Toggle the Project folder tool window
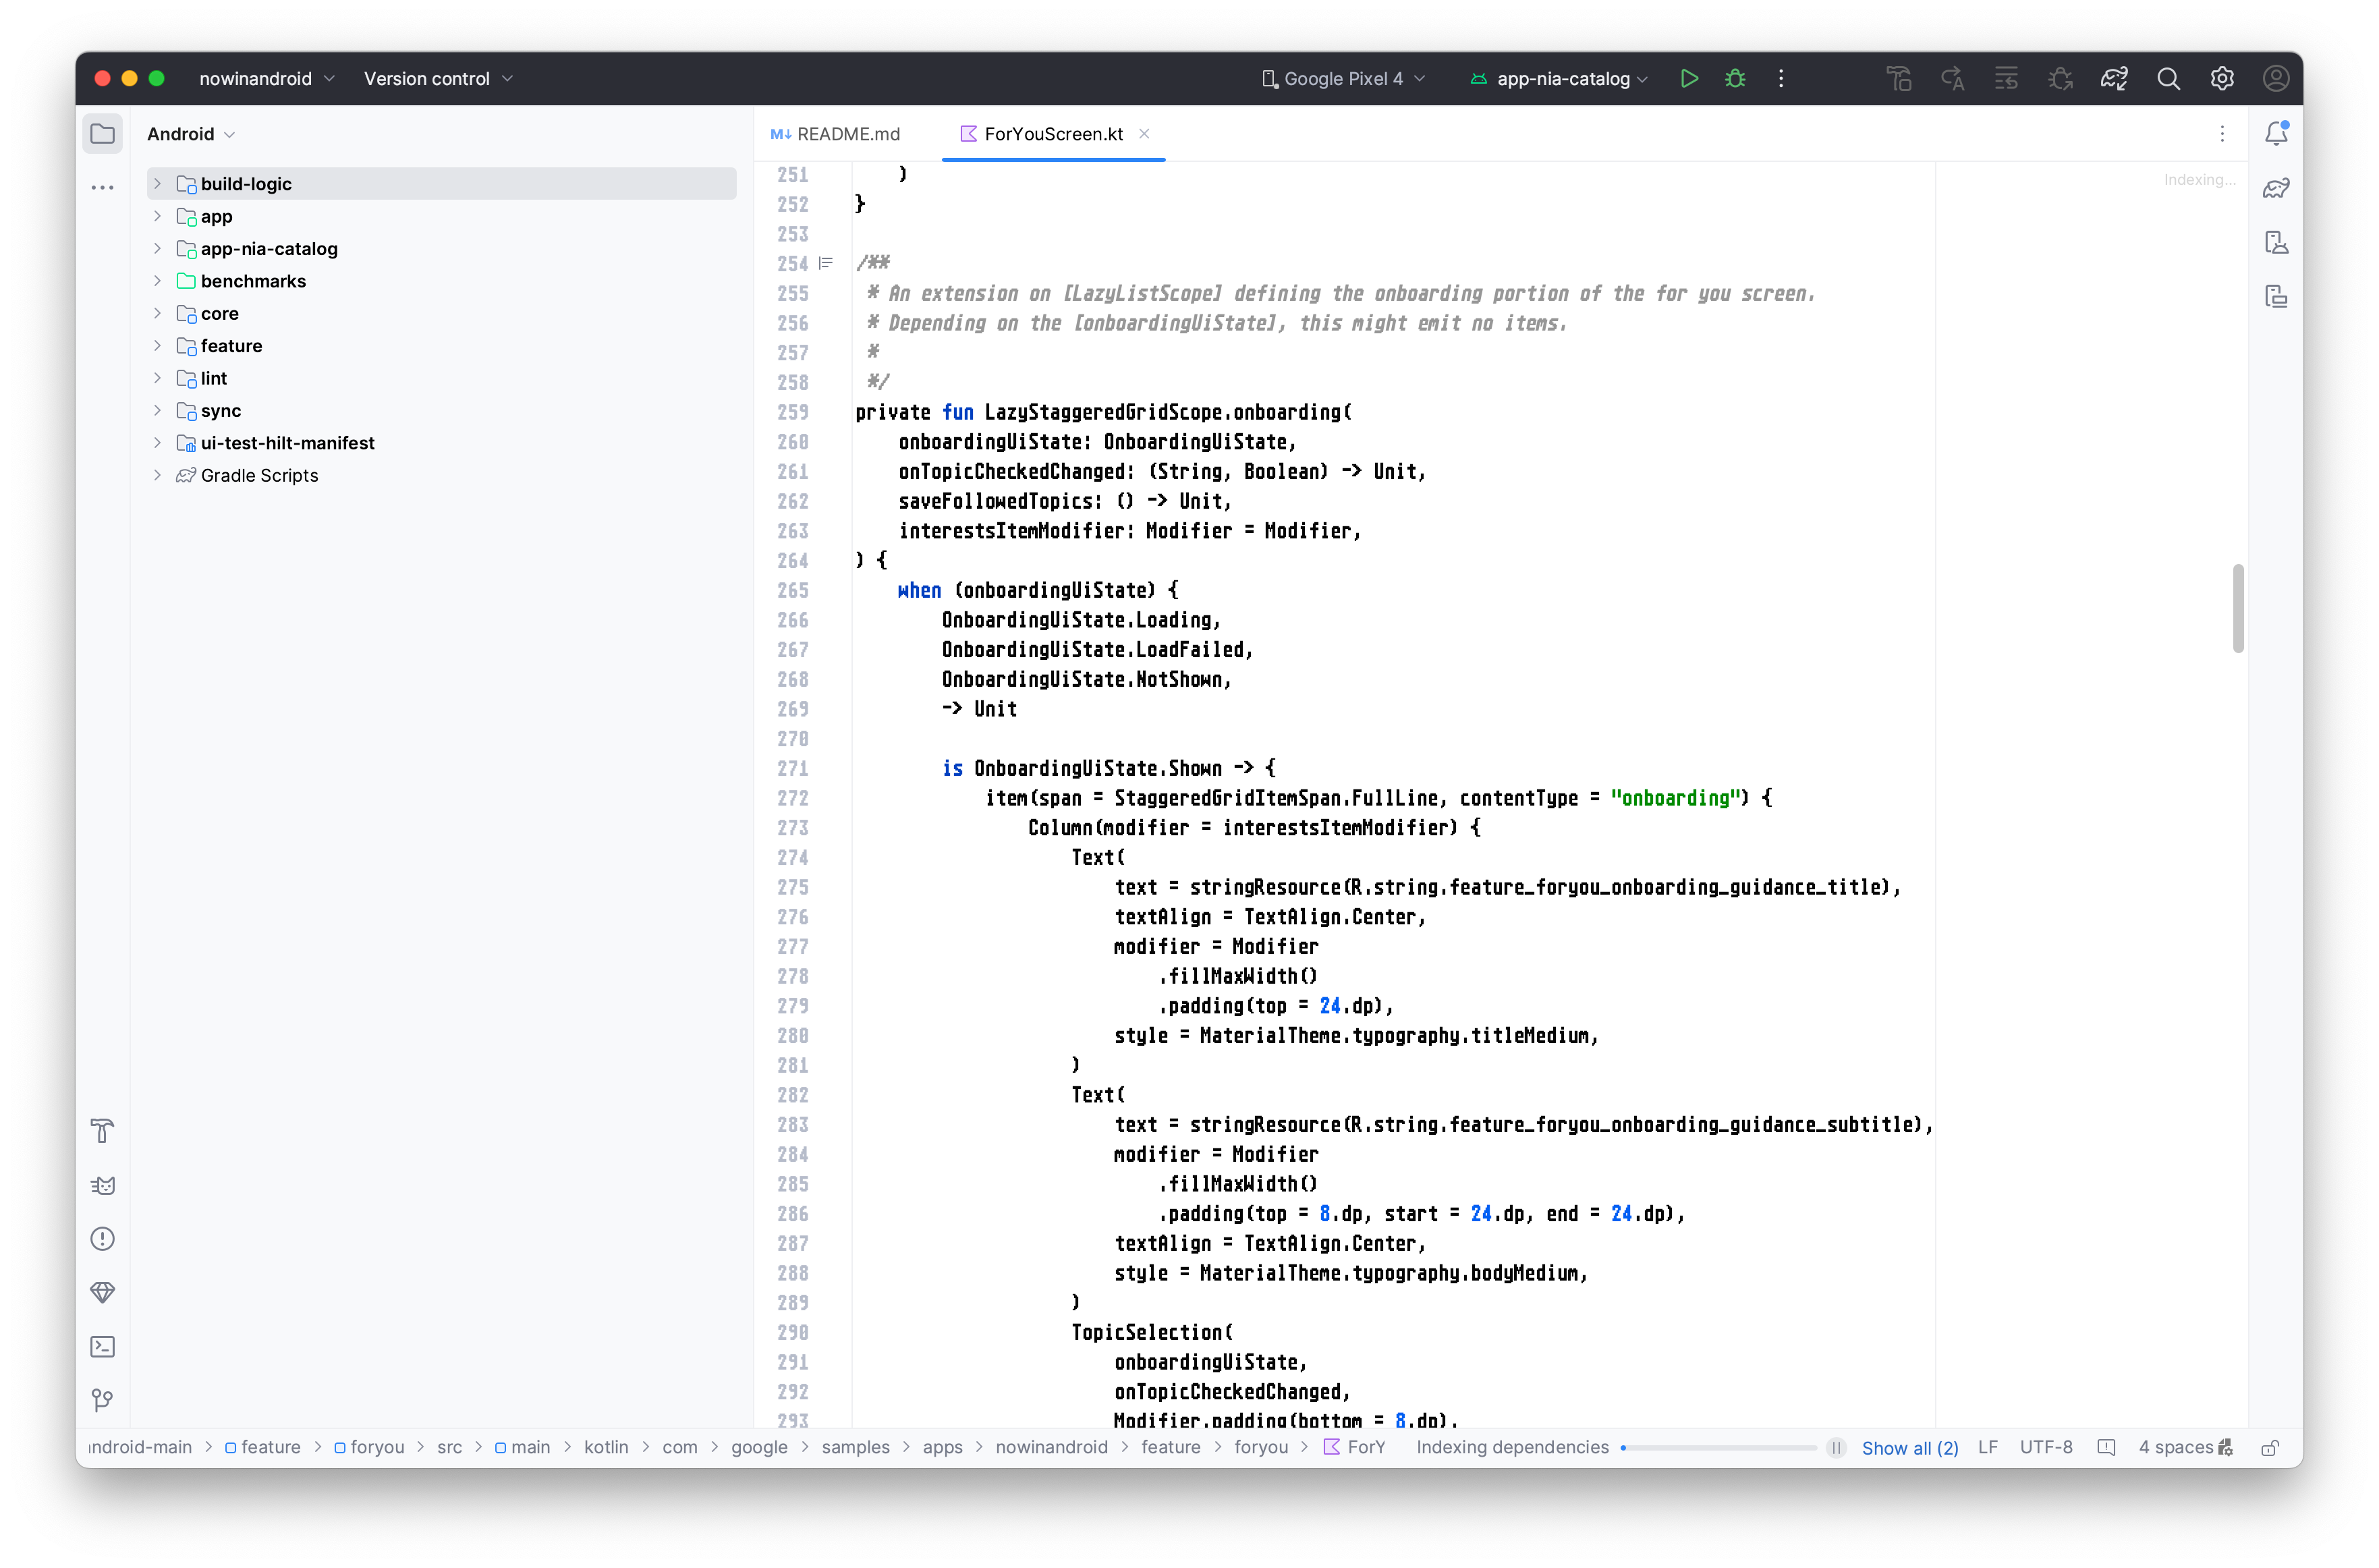The width and height of the screenshot is (2379, 1568). click(102, 133)
